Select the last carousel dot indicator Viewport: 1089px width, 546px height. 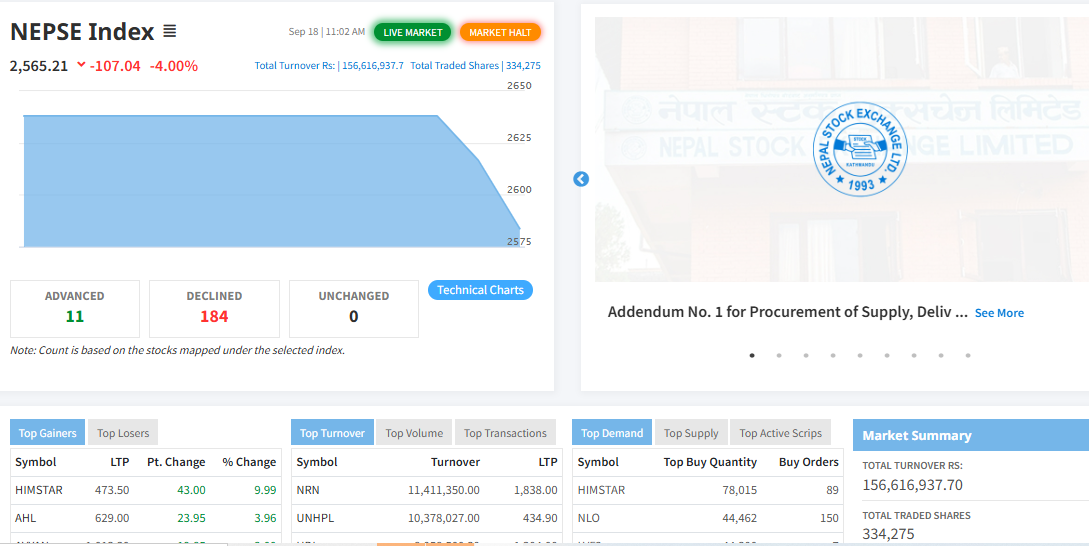968,355
